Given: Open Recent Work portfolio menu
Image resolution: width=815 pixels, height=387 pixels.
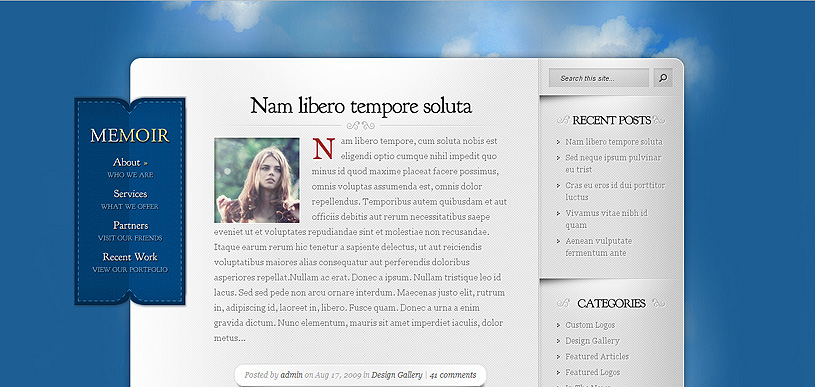Looking at the screenshot, I should coord(130,257).
